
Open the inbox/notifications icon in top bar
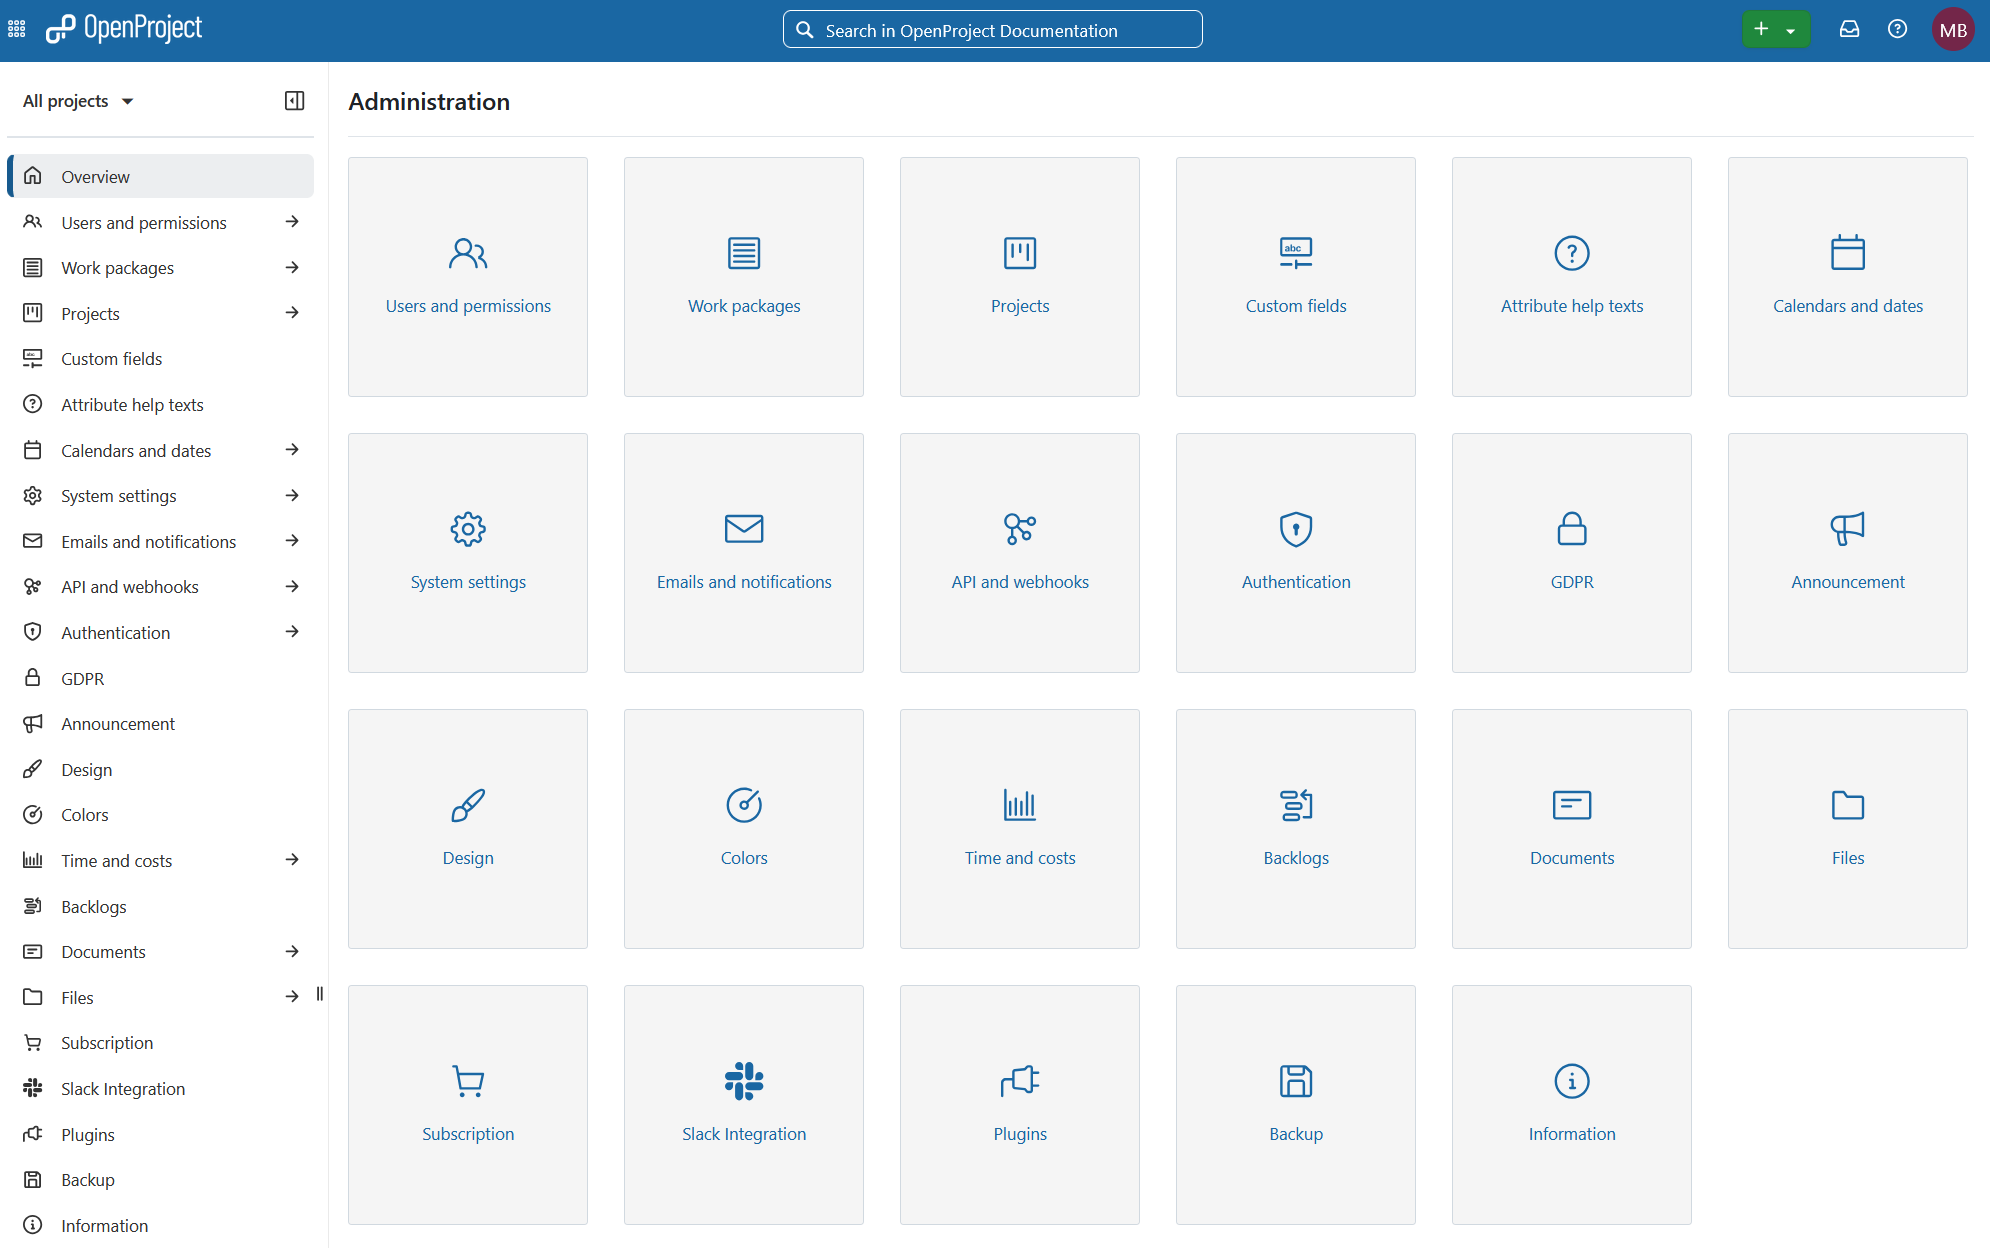1849,29
